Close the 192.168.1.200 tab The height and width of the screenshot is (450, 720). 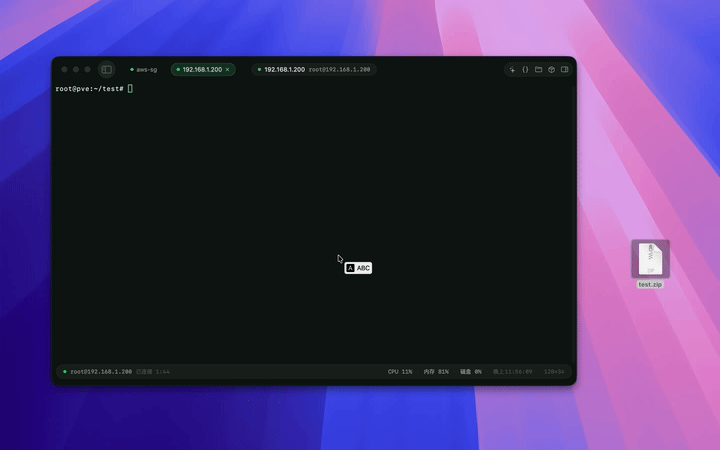[x=227, y=70]
